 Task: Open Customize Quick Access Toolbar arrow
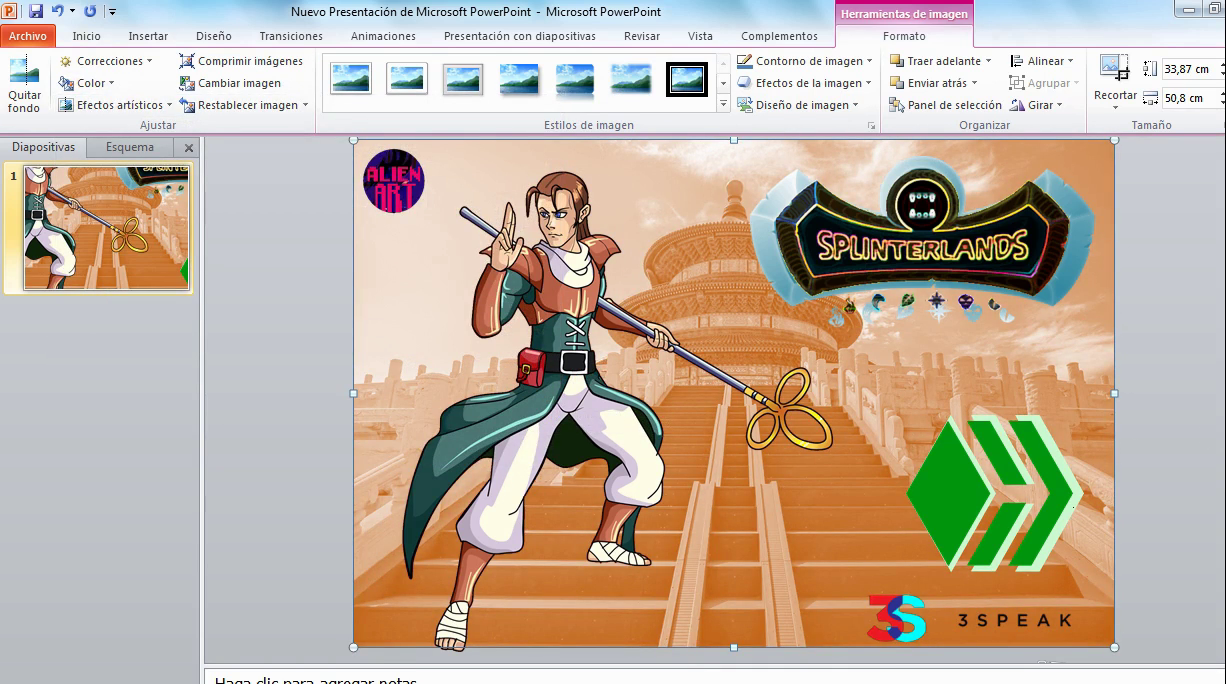[x=112, y=12]
